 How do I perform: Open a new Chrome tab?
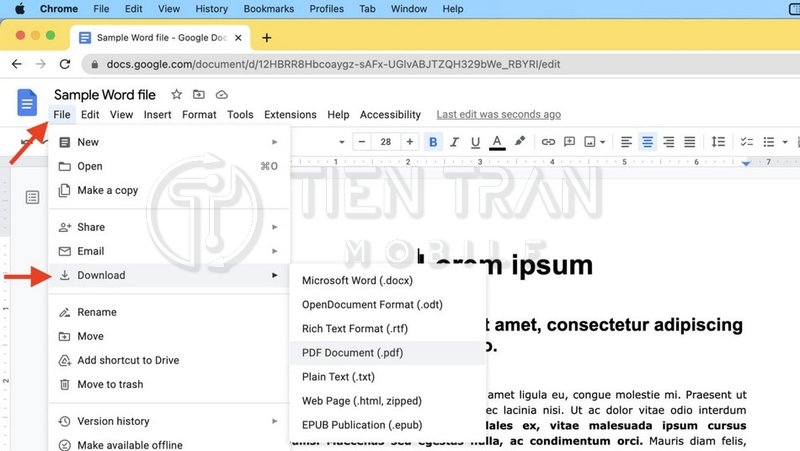266,38
